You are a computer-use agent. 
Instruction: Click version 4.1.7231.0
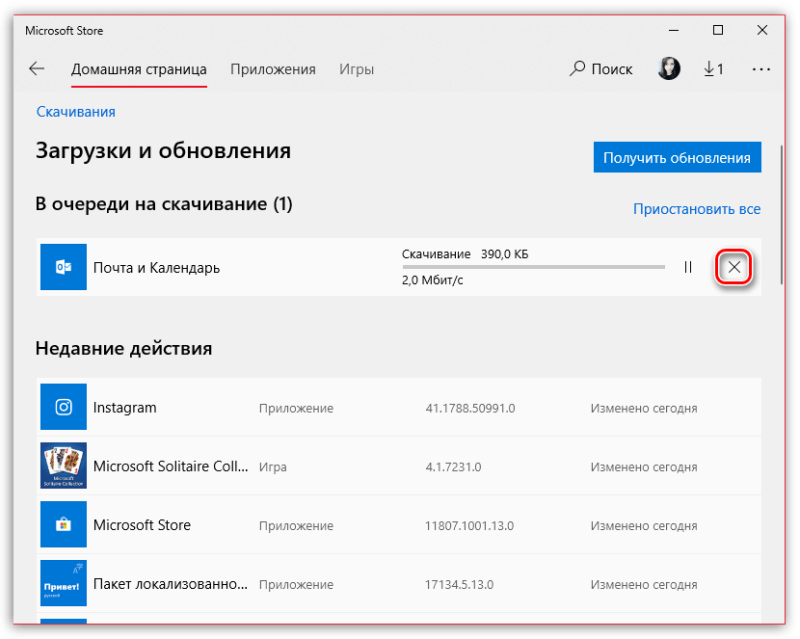(453, 467)
